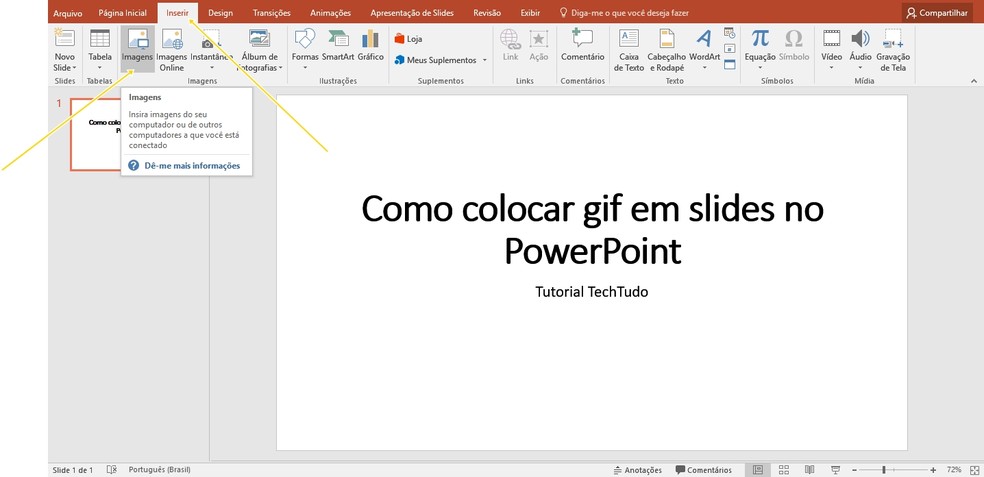984x477 pixels.
Task: Expand Equação dropdown arrow
Action: point(760,68)
